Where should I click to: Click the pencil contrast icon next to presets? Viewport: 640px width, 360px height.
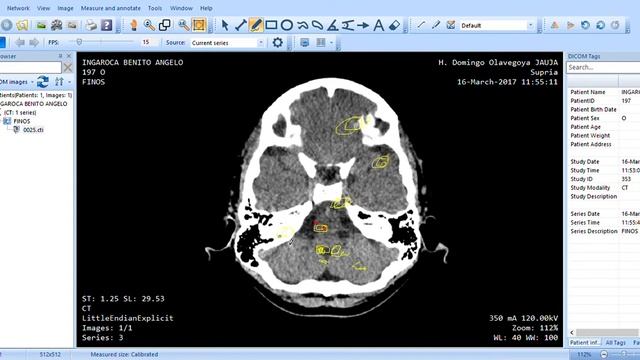click(x=436, y=25)
